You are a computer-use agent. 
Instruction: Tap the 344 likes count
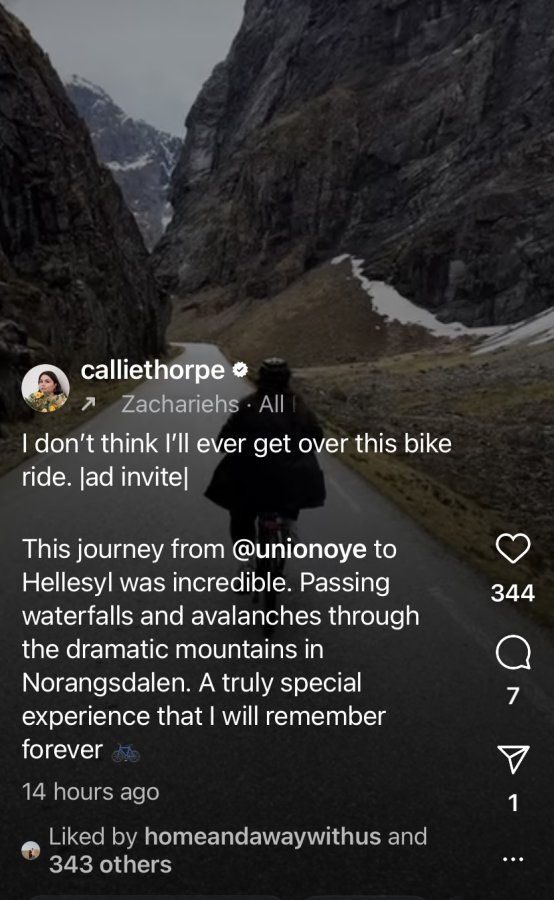[x=513, y=593]
